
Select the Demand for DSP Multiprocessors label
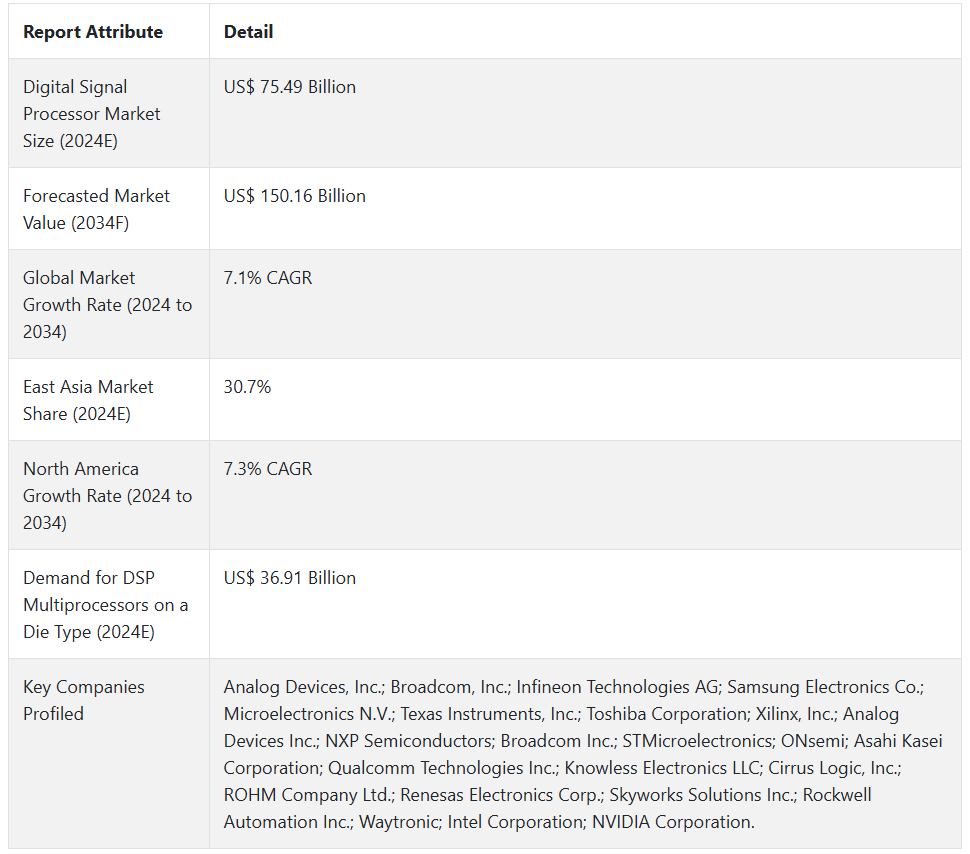[105, 604]
